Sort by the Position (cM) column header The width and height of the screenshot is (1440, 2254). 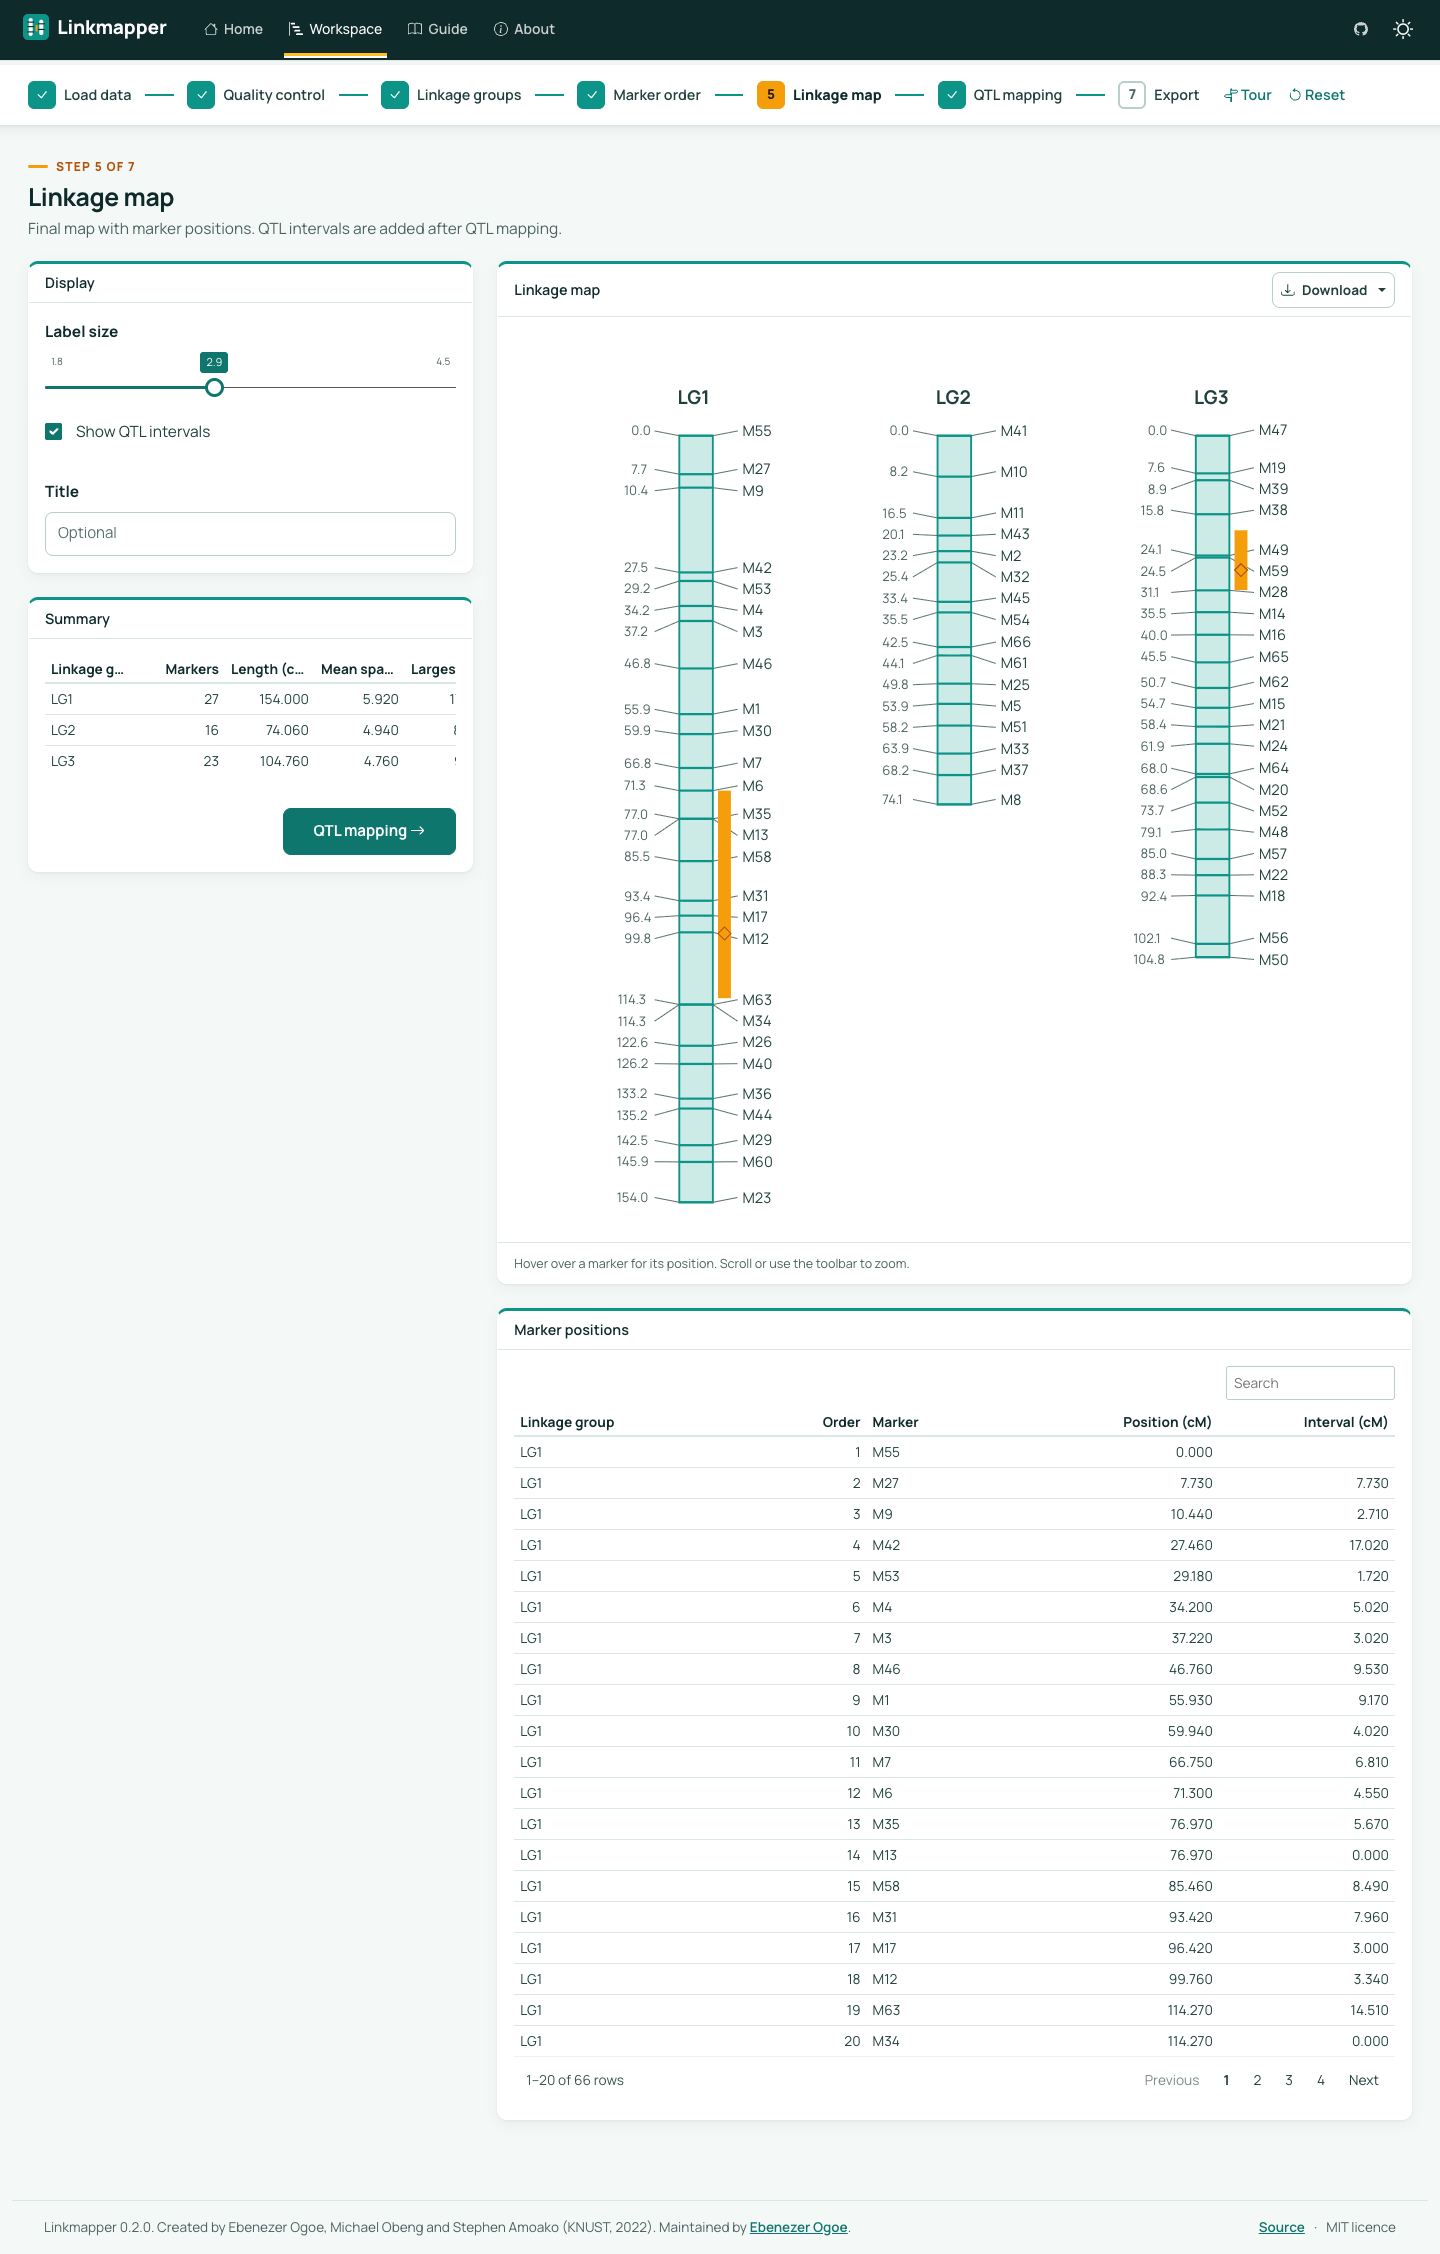tap(1167, 1422)
